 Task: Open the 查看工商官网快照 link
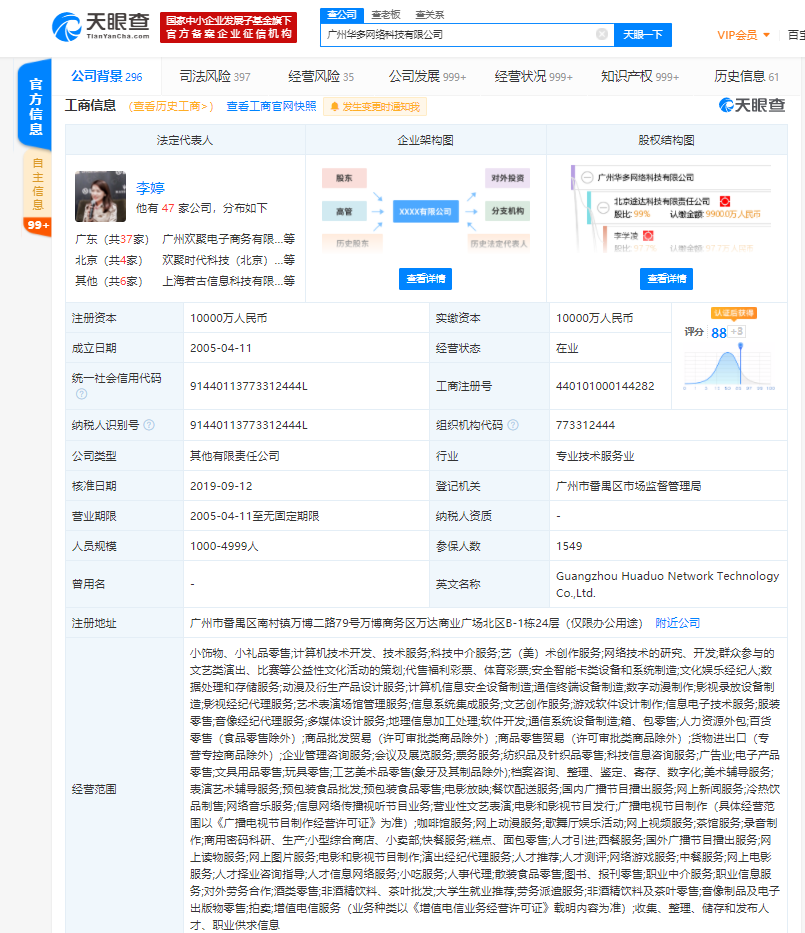pos(271,106)
